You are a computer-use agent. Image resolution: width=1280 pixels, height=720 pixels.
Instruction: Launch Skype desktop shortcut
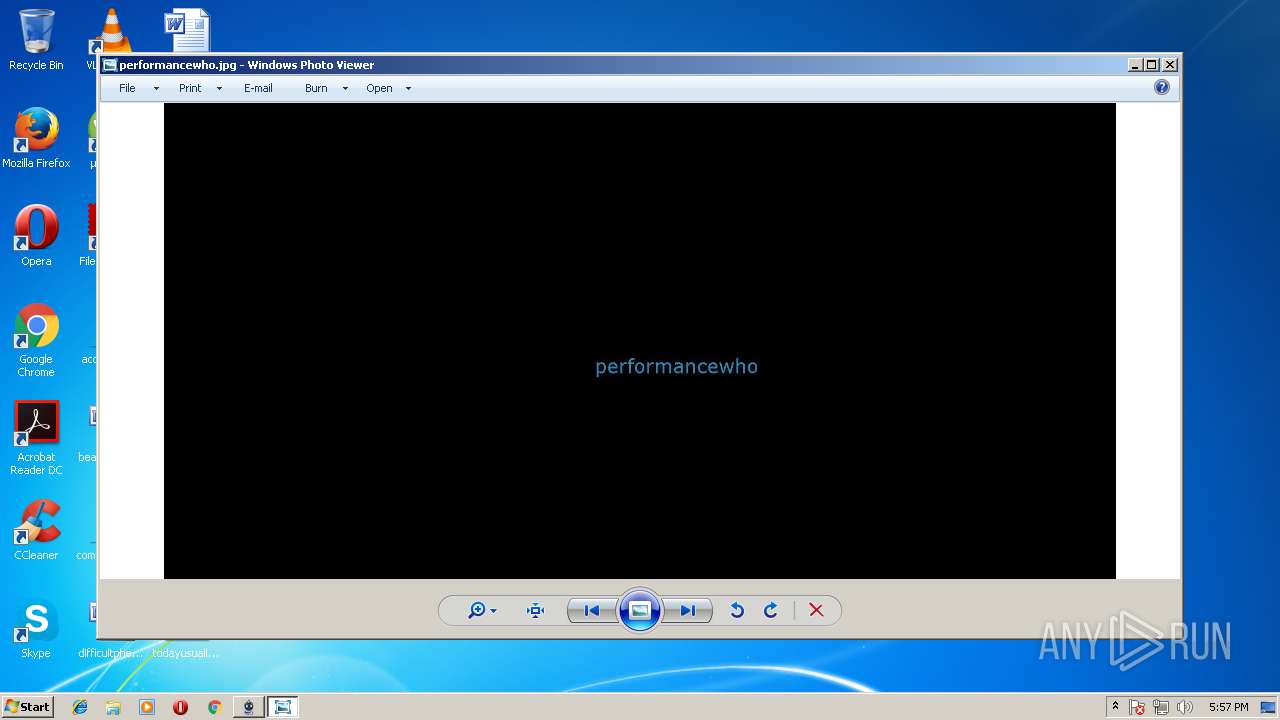pyautogui.click(x=36, y=628)
